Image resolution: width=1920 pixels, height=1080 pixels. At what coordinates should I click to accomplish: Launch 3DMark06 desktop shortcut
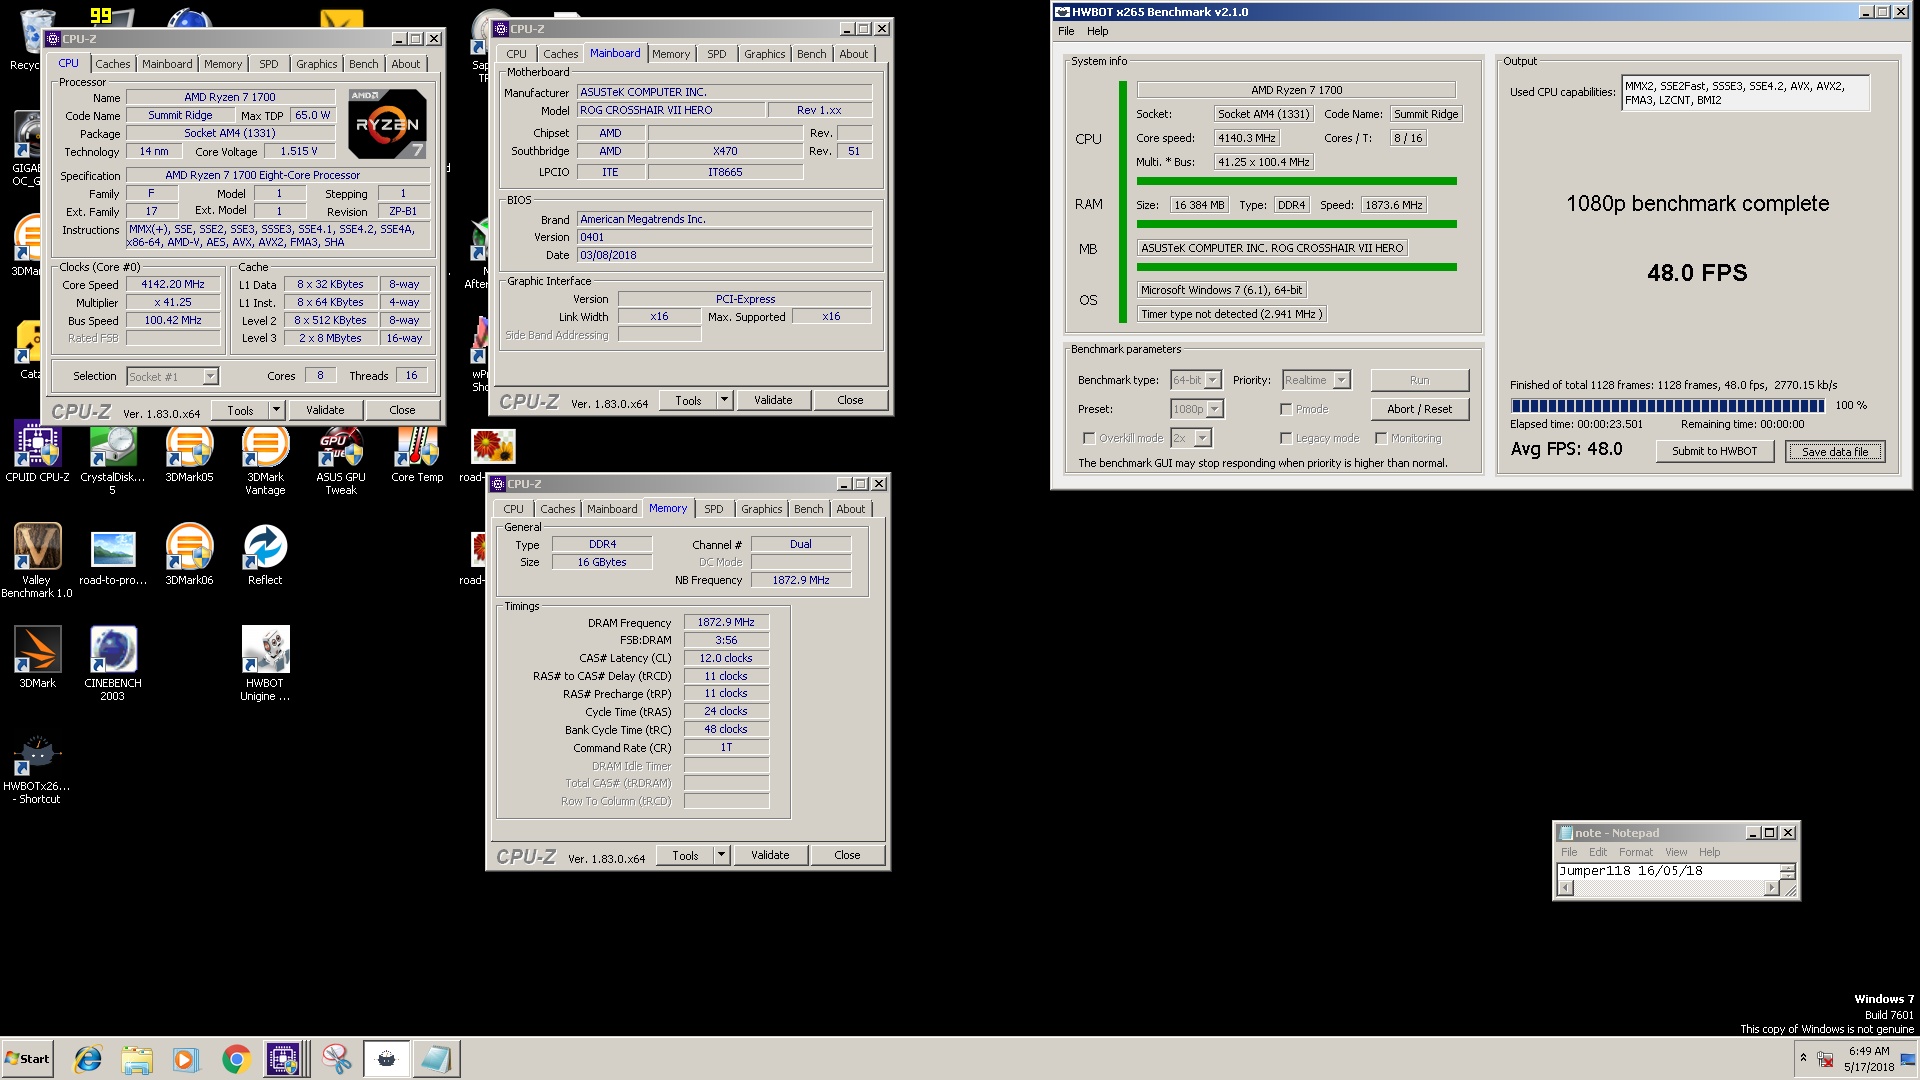[x=189, y=555]
